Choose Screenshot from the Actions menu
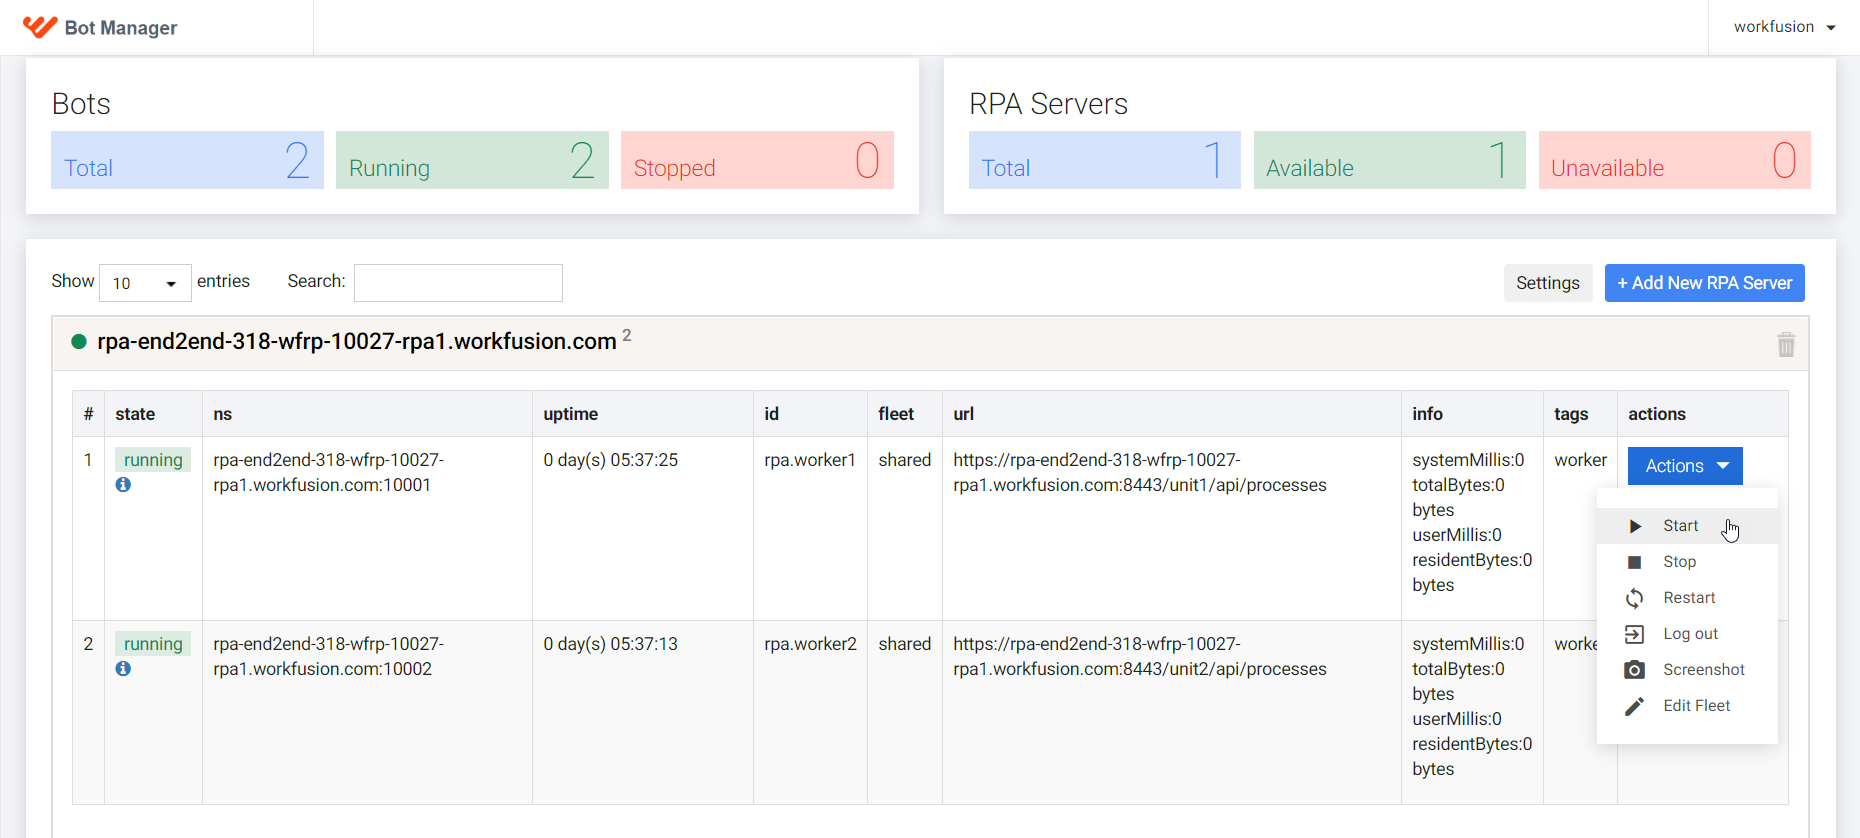The height and width of the screenshot is (838, 1860). 1687,670
